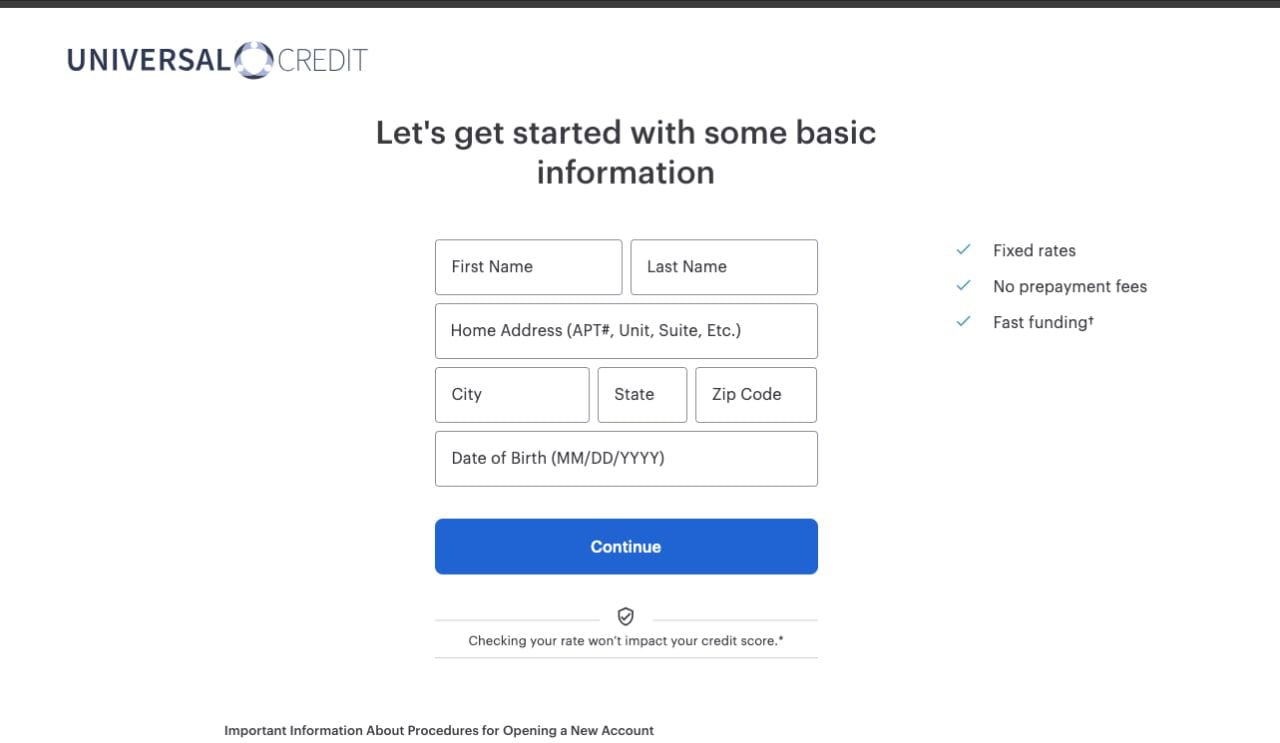This screenshot has width=1280, height=743.
Task: Focus the First Name input field
Action: (x=528, y=267)
